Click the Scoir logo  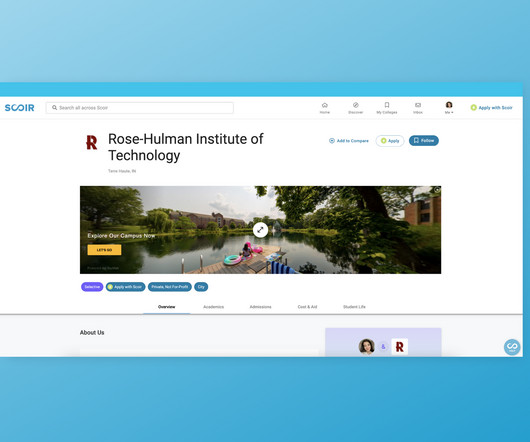20,108
